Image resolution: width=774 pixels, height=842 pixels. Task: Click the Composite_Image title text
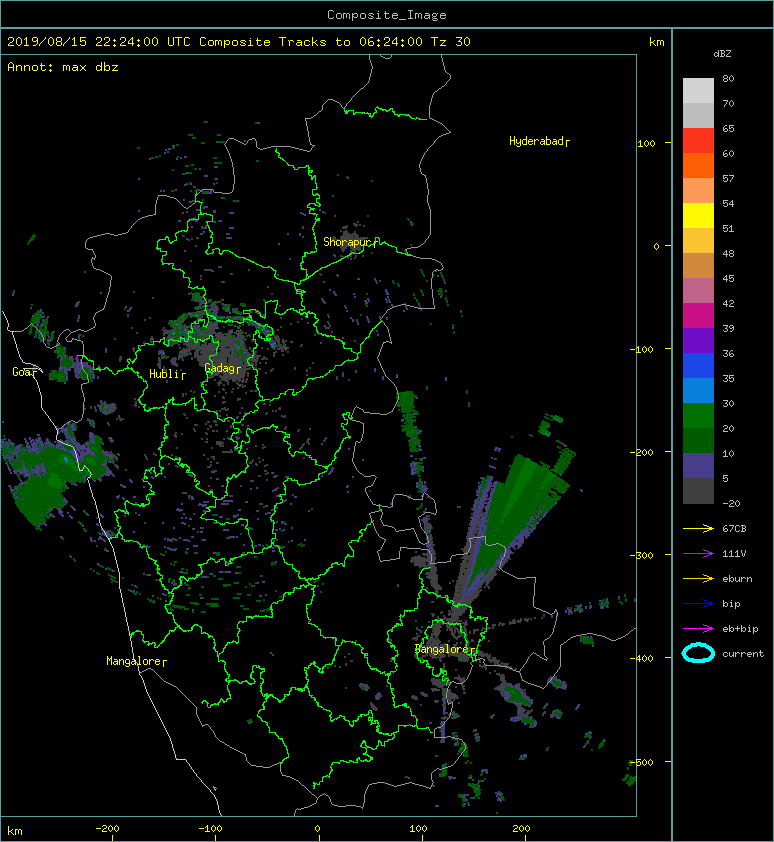[x=387, y=15]
